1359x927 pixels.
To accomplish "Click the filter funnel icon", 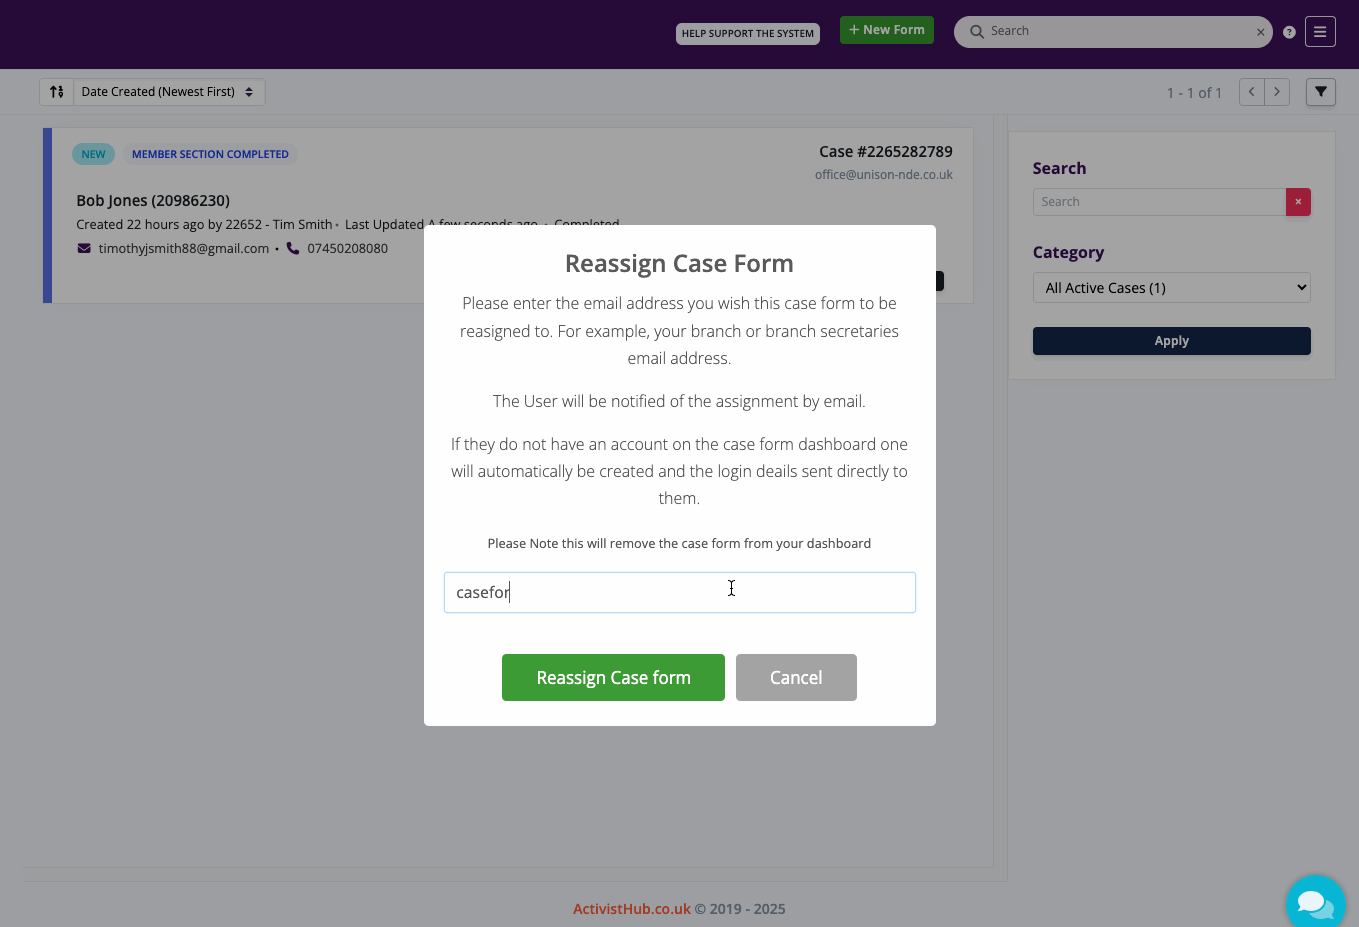I will click(1321, 92).
